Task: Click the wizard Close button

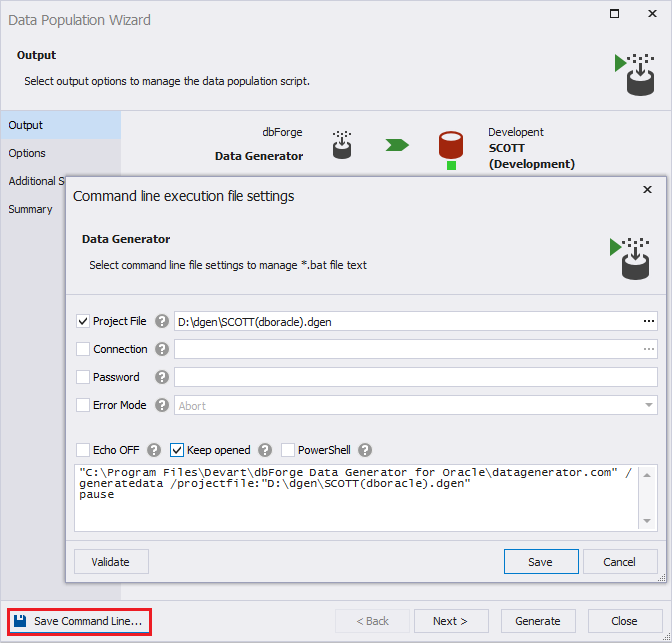Action: 625,621
